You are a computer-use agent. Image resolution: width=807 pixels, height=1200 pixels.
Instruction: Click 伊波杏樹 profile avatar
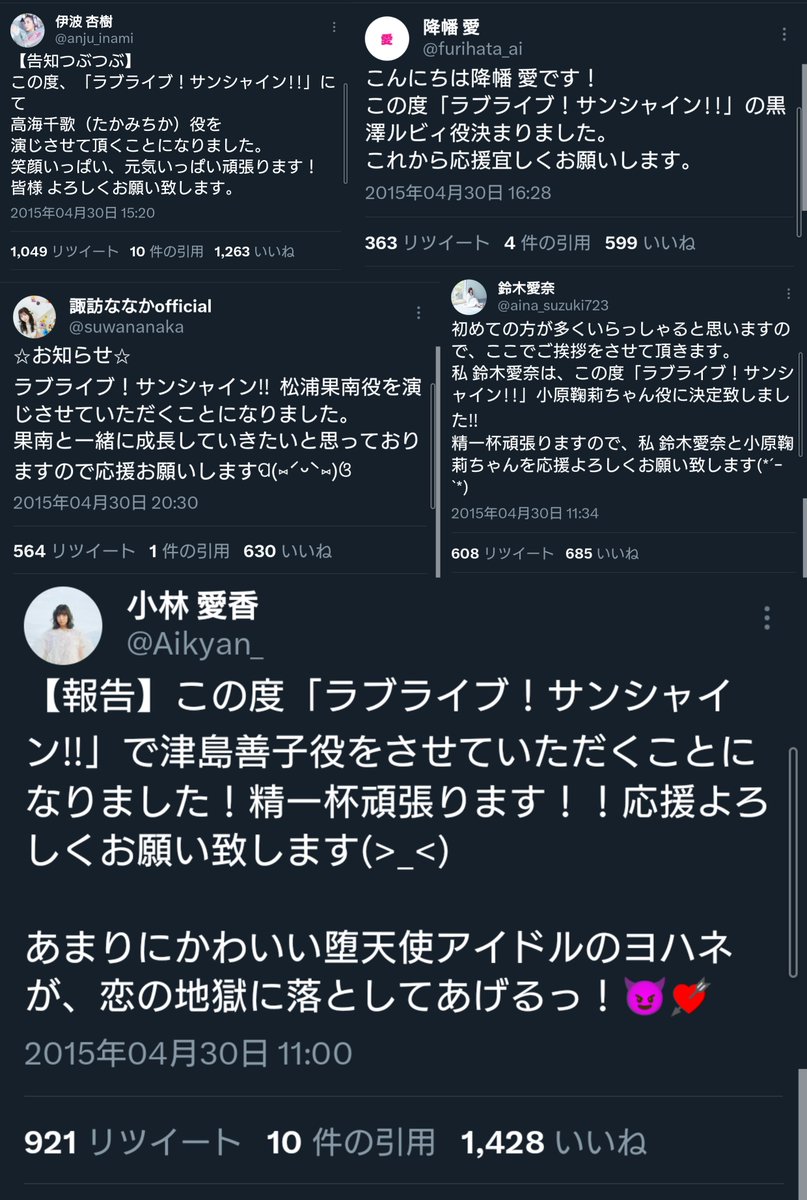27,29
